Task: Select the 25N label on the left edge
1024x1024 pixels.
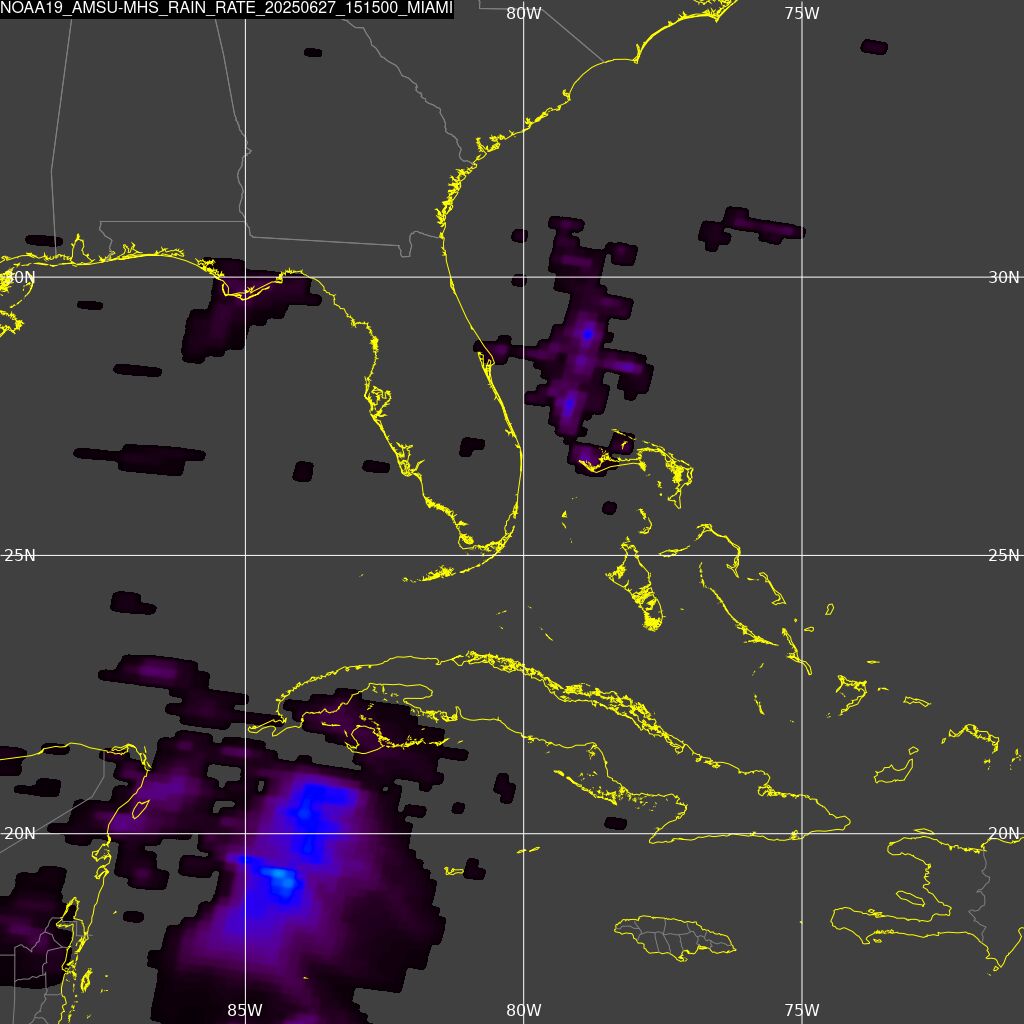Action: 20,555
